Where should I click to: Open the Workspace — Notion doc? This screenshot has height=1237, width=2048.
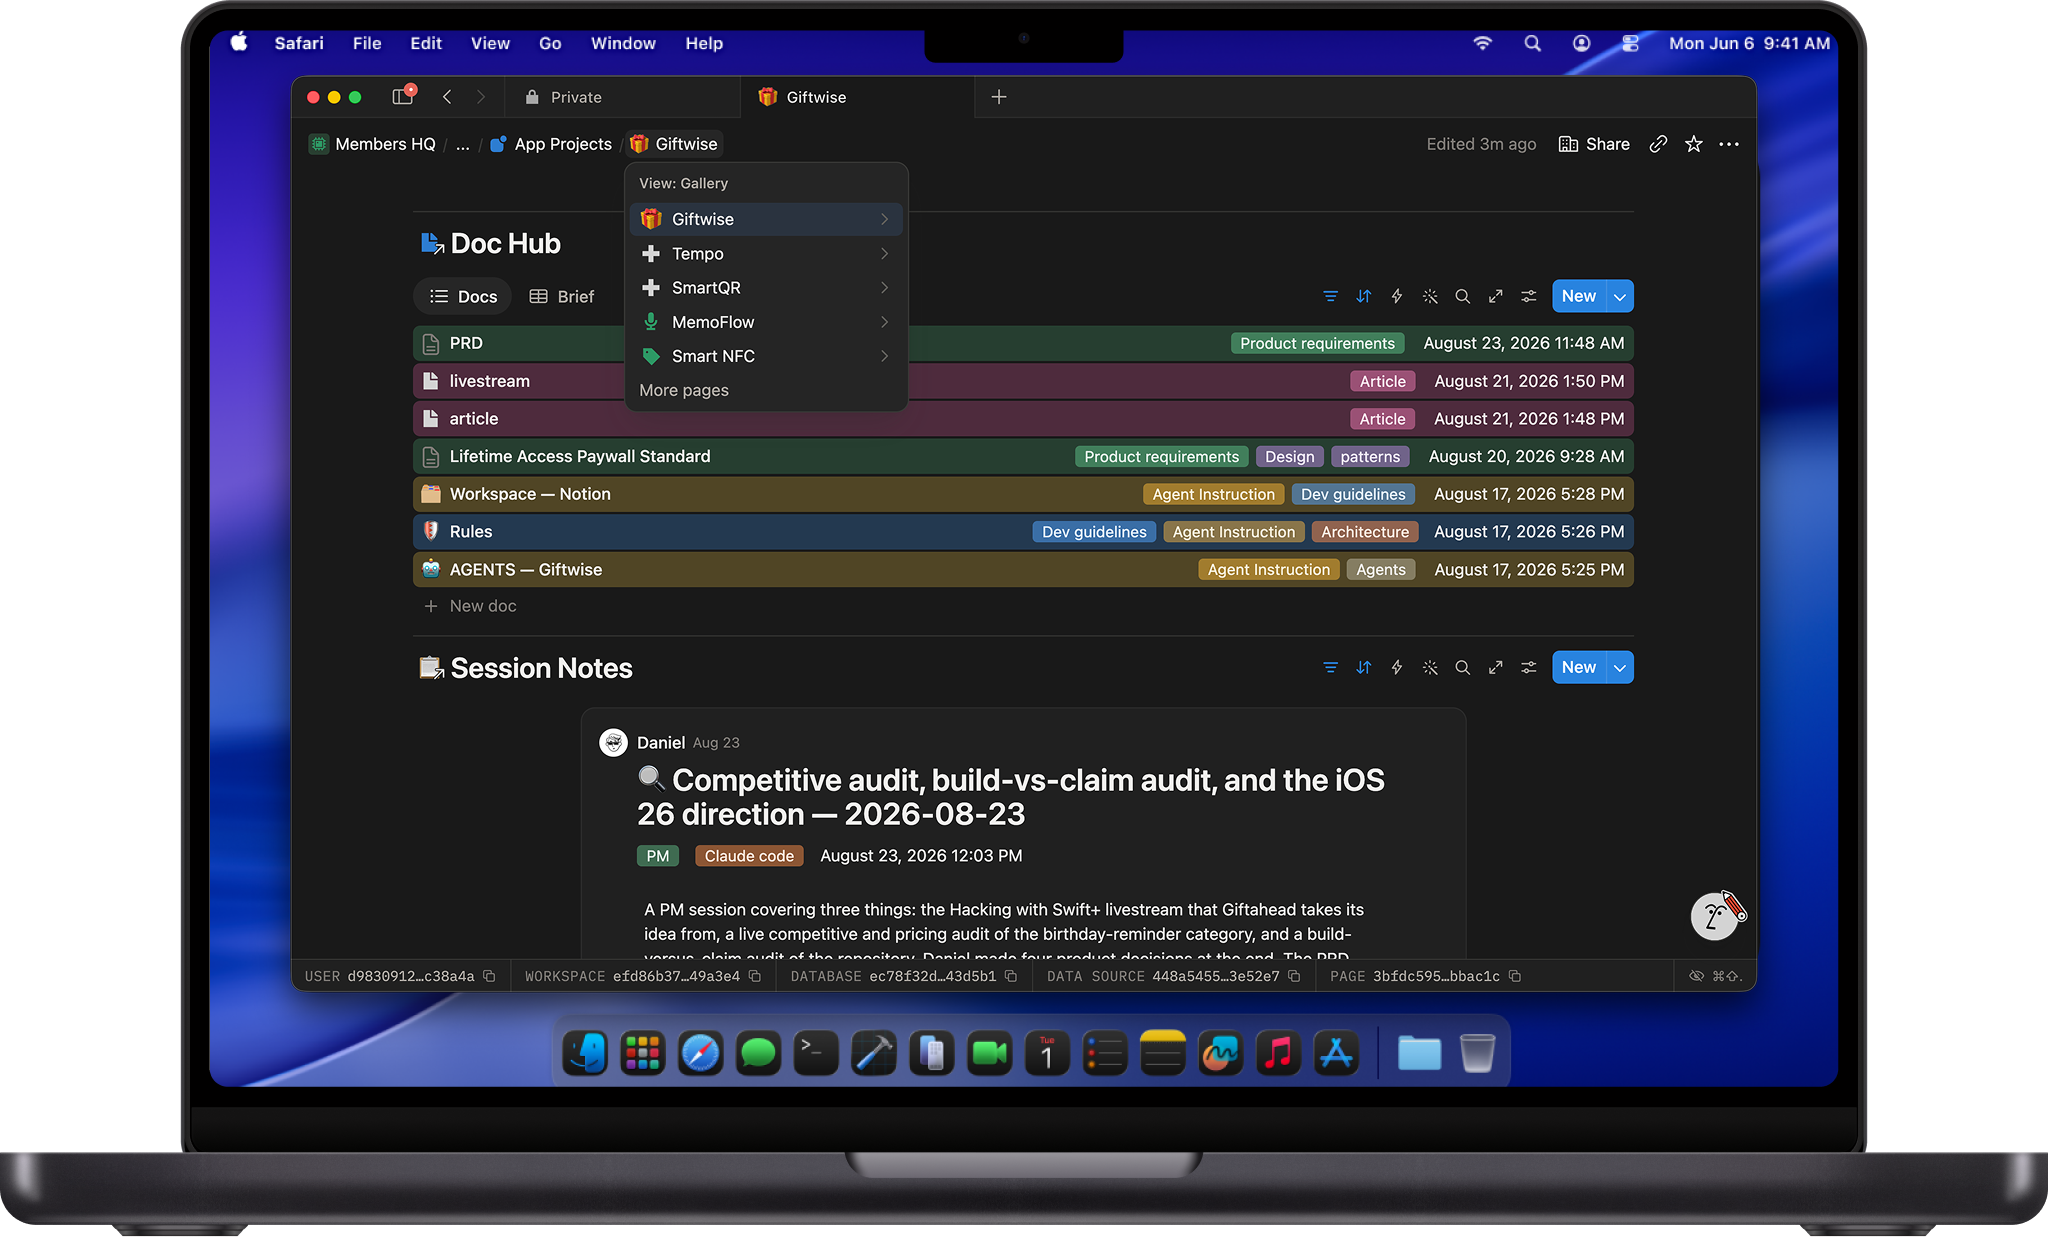(1023, 494)
